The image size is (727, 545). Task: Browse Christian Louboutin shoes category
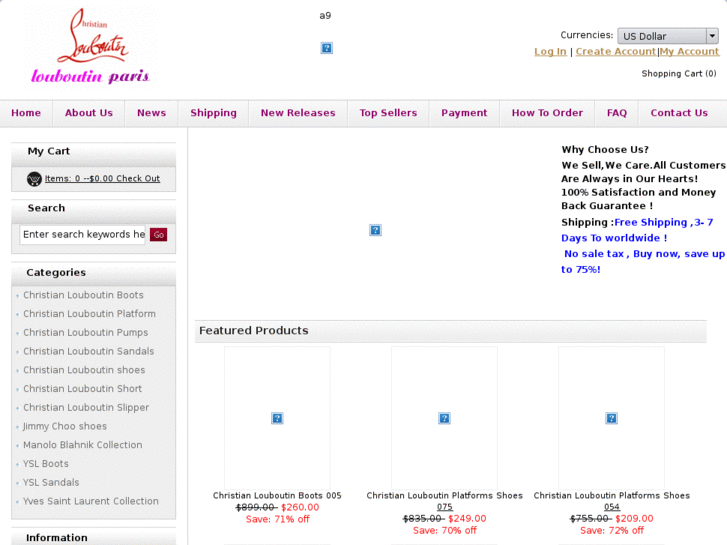(x=84, y=370)
